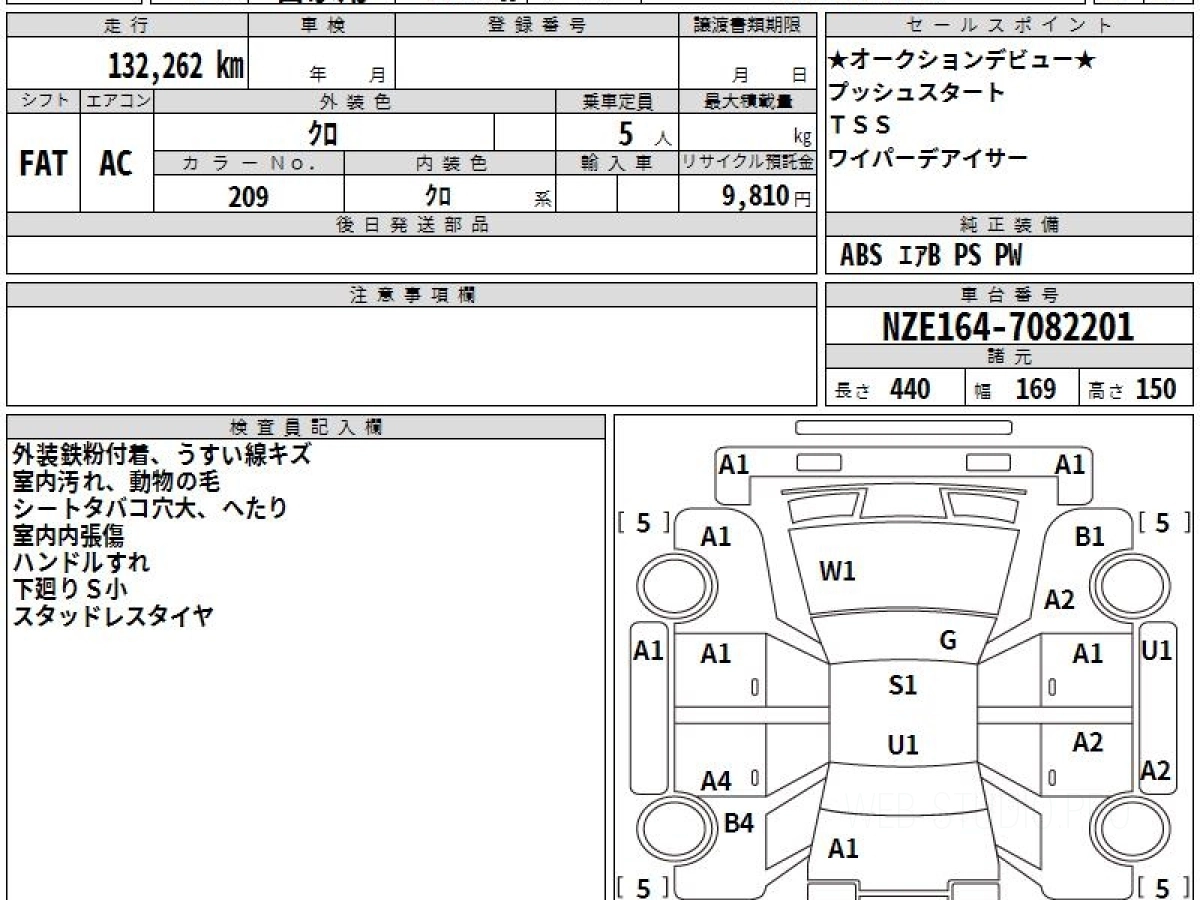
Task: Click the U1 mark on the roof
Action: coord(903,745)
